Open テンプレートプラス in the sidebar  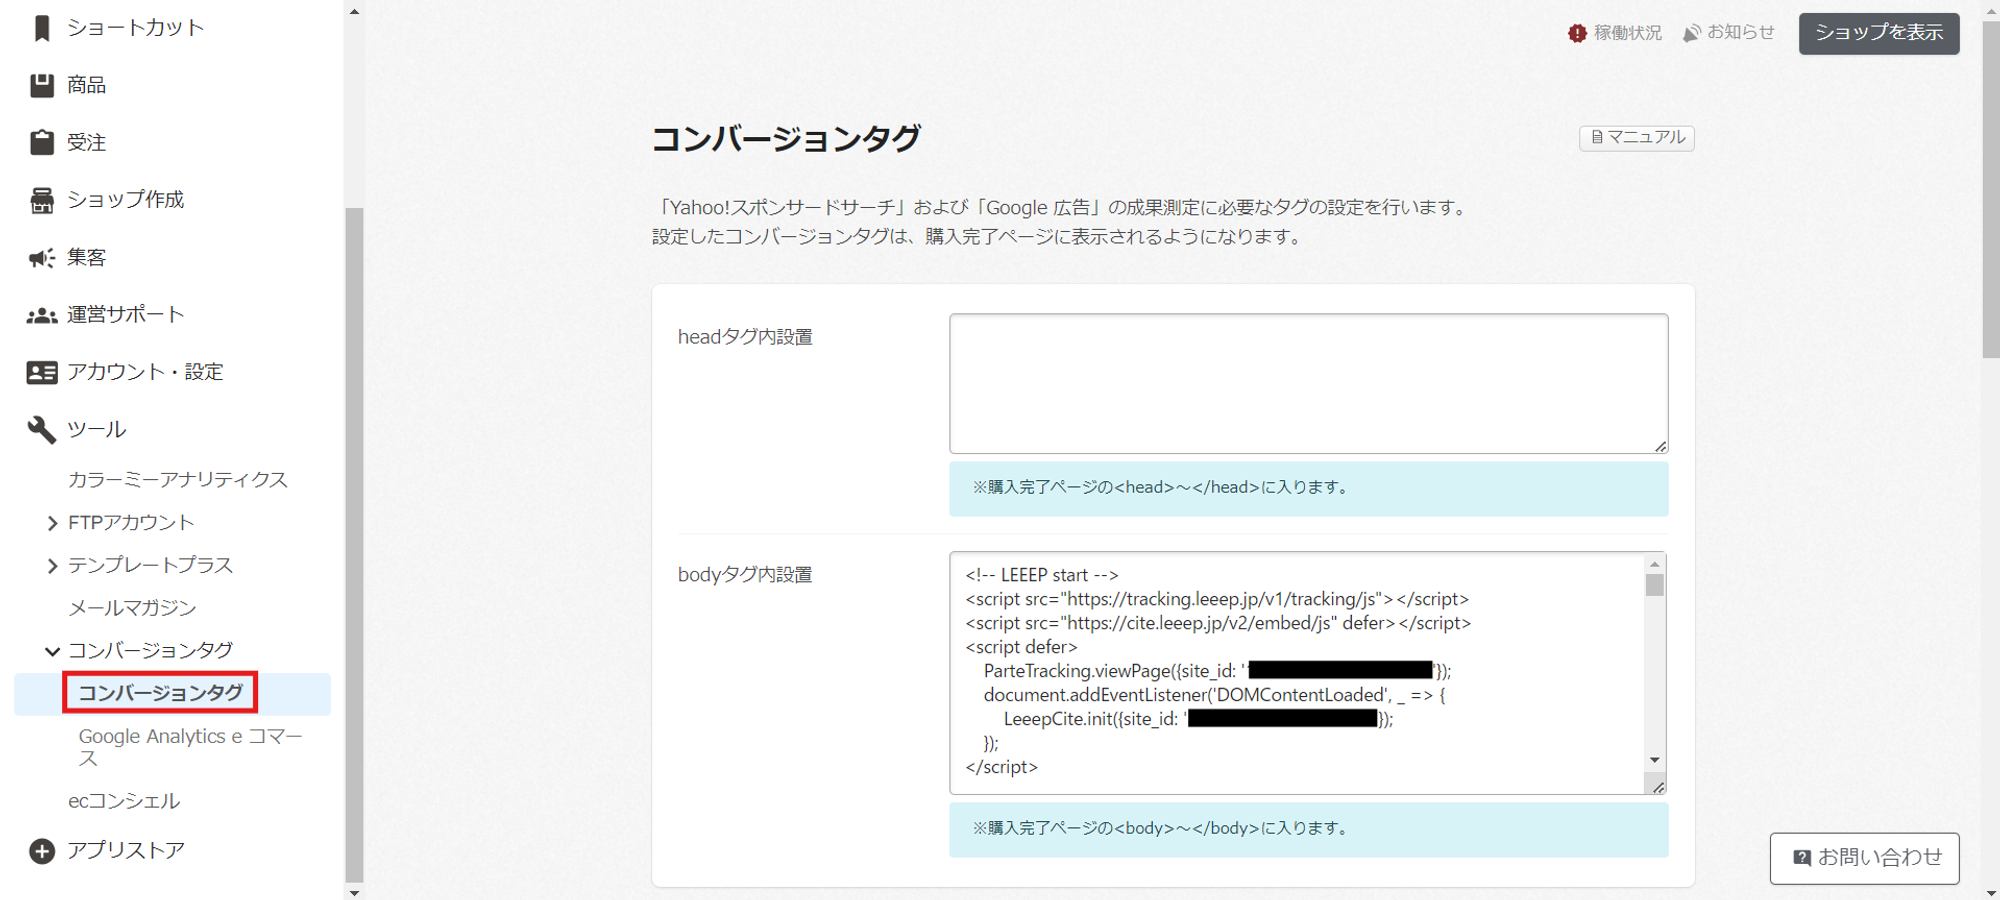(150, 566)
